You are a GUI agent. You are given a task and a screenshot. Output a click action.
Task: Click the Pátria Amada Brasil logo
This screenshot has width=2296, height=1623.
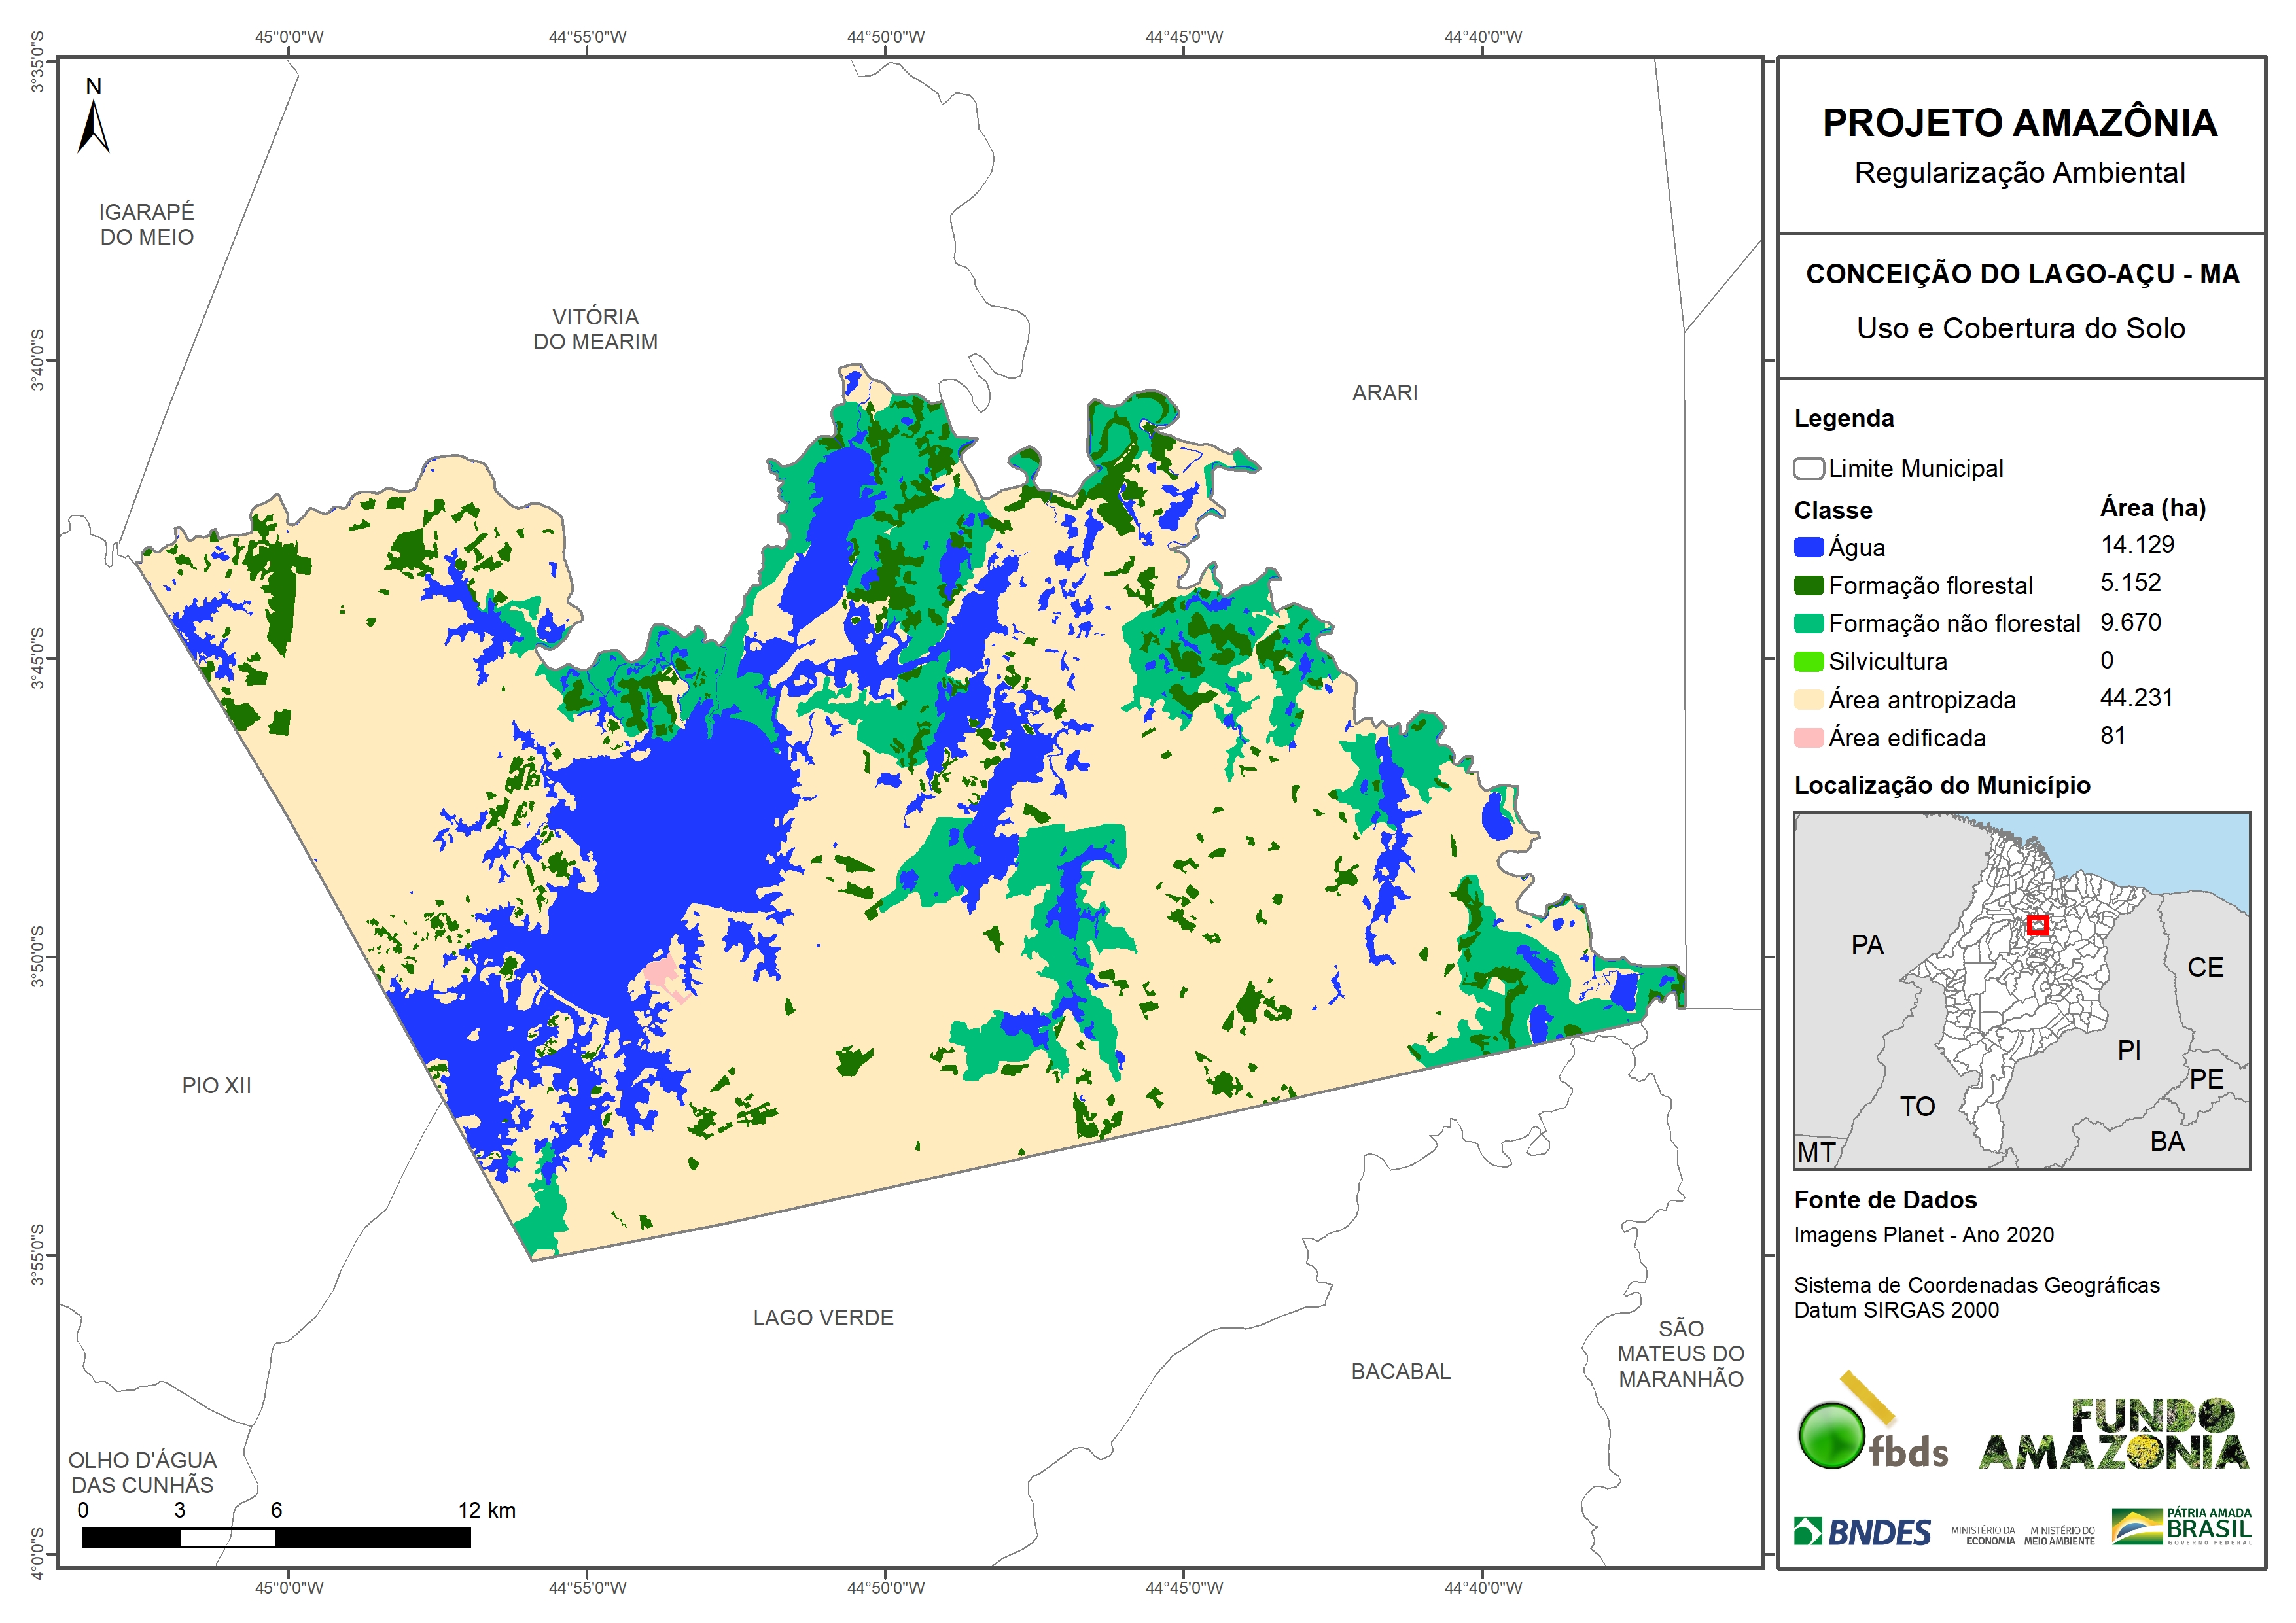click(2181, 1527)
